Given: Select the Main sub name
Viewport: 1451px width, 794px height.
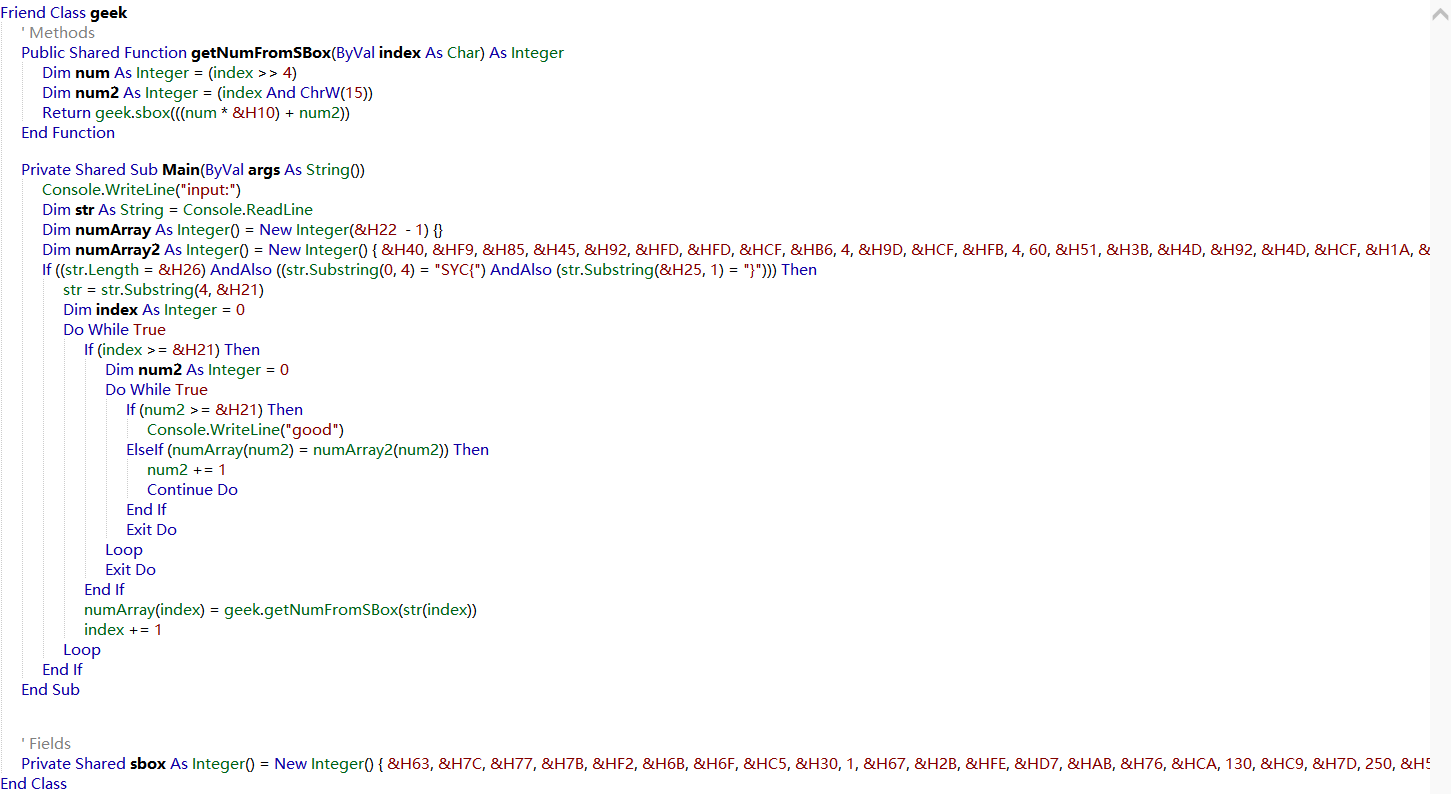Looking at the screenshot, I should tap(181, 170).
